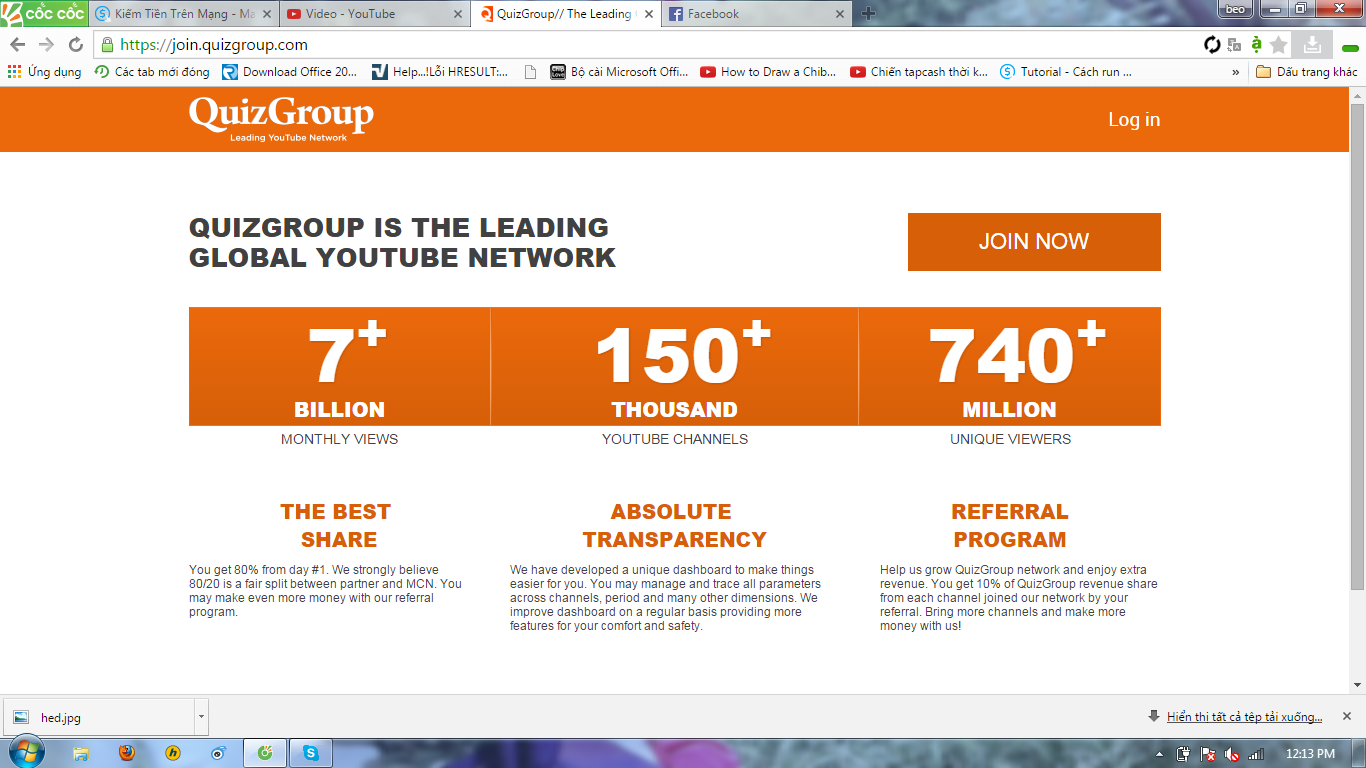
Task: Open the Ứng dụng apps shortcut
Action: [x=45, y=72]
